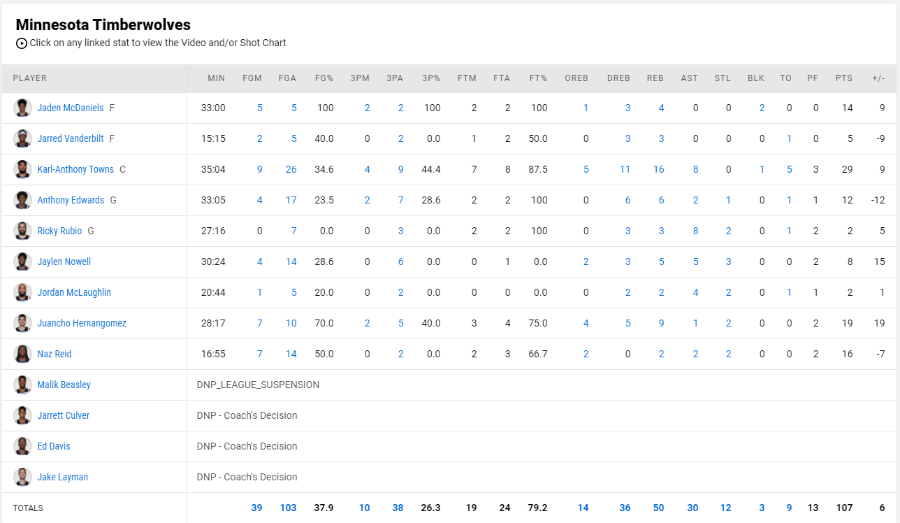Select team total 107 points value

pos(844,507)
